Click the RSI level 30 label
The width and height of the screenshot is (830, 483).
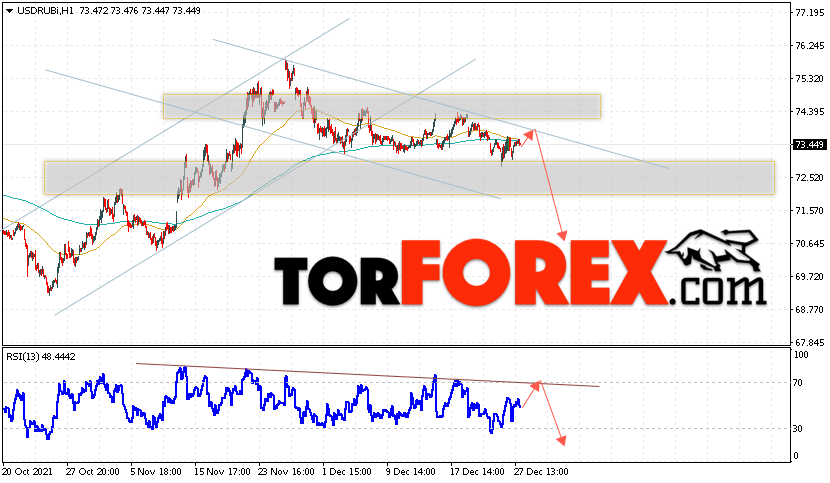pyautogui.click(x=798, y=428)
